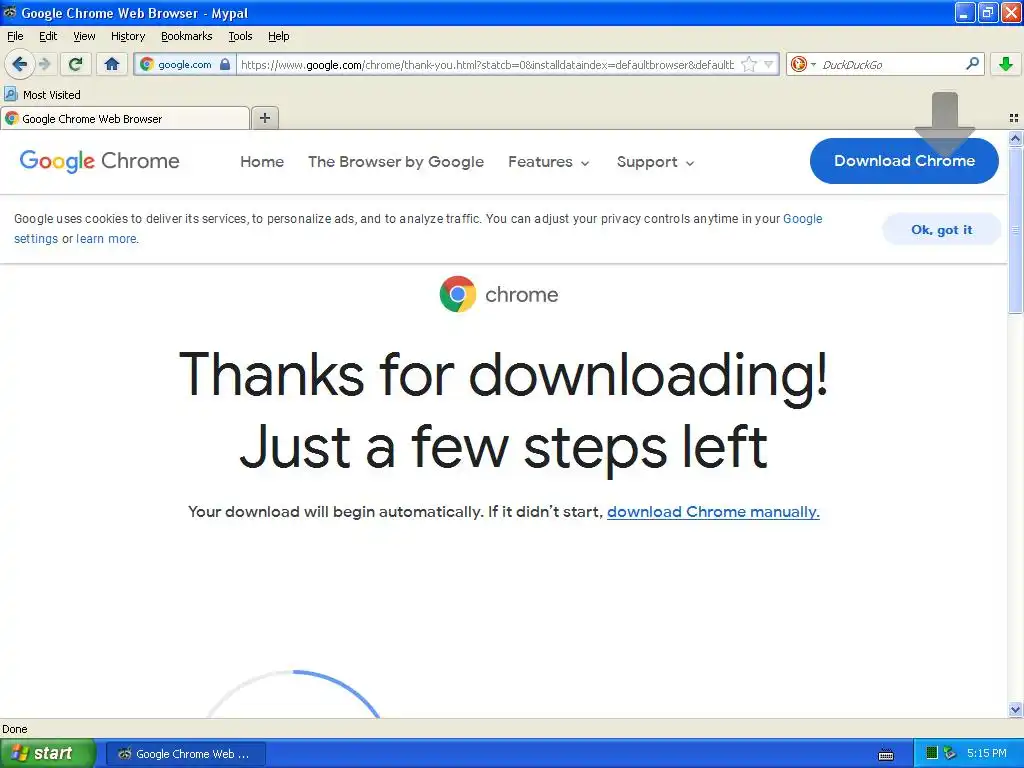The width and height of the screenshot is (1024, 768).
Task: Click the green system tray icon
Action: pyautogui.click(x=932, y=754)
